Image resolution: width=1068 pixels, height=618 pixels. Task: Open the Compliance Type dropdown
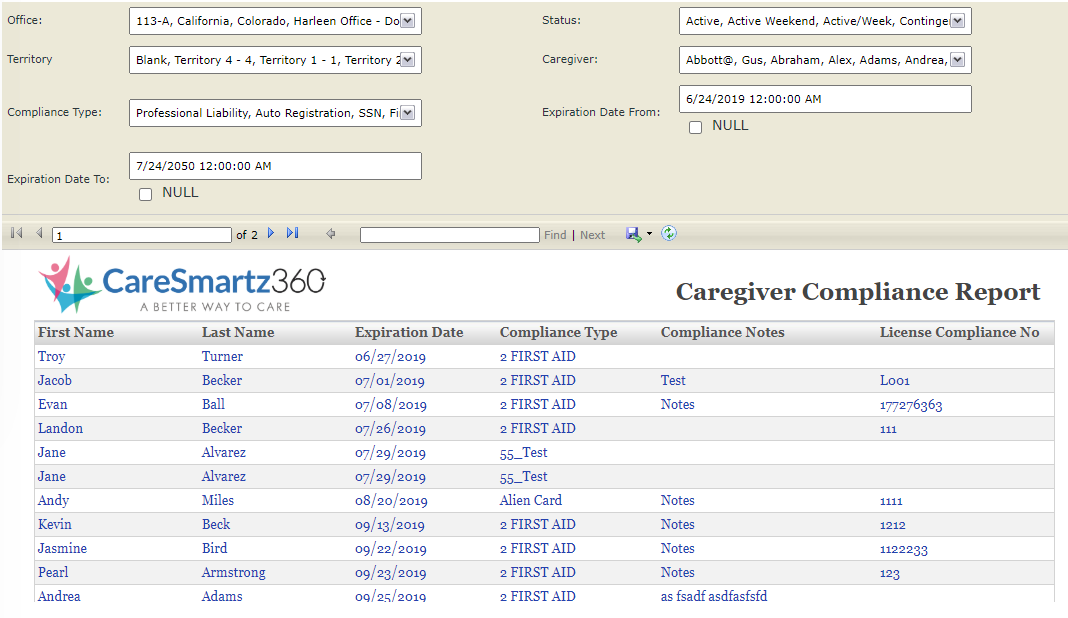coord(408,113)
